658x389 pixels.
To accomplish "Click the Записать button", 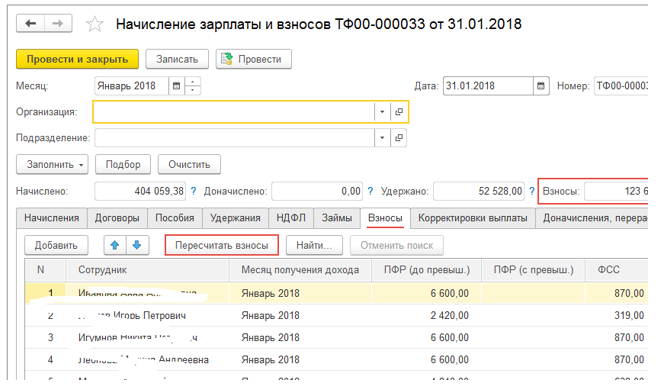I will (x=177, y=59).
